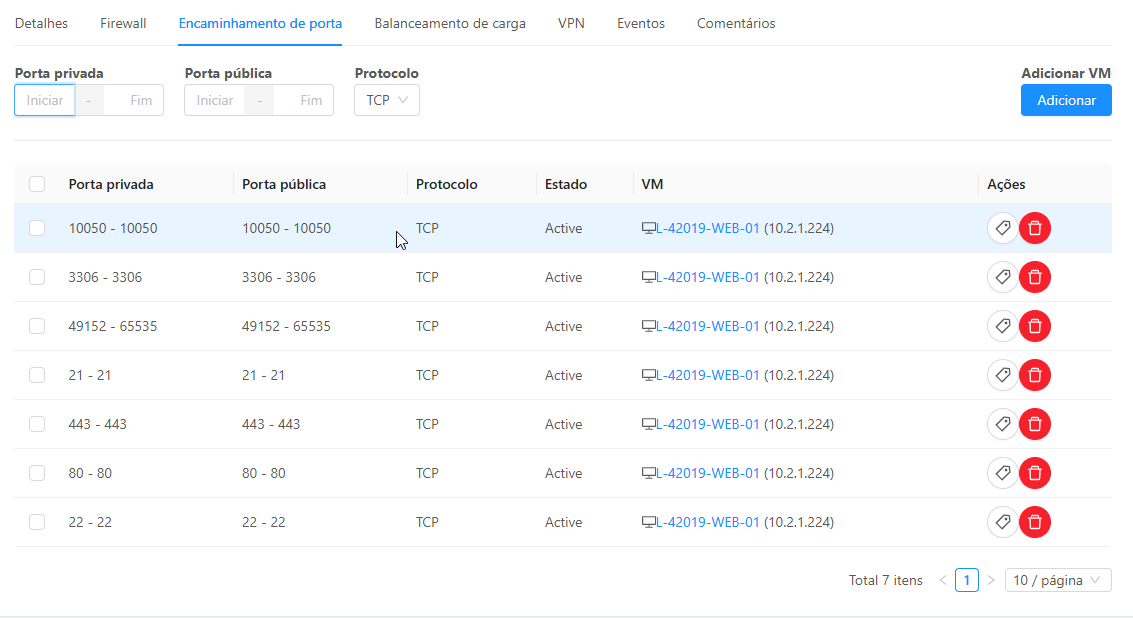Viewport: 1133px width, 618px height.
Task: Delete the 3306 port forwarding rule
Action: click(x=1035, y=277)
